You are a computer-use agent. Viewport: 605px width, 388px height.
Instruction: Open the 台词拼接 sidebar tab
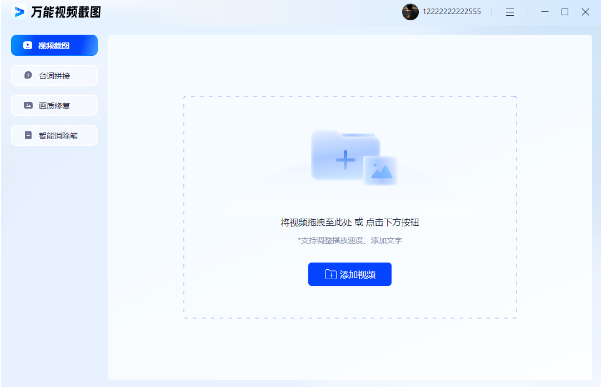(x=54, y=76)
